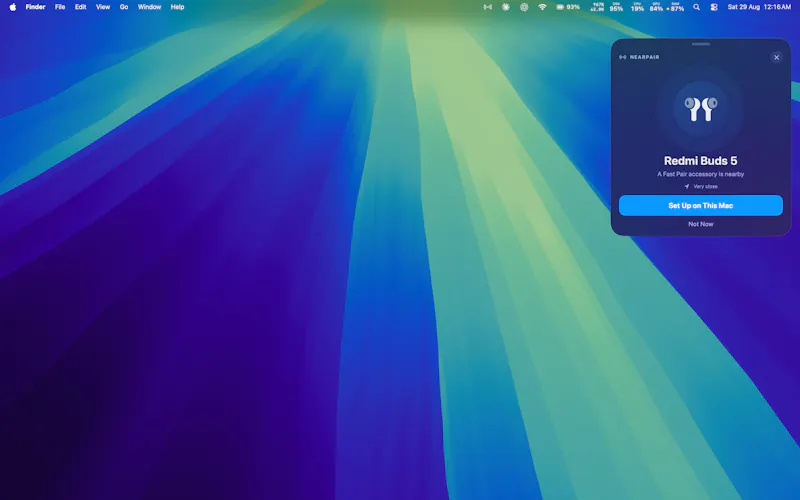800x500 pixels.
Task: Click the sun-shaped menu bar icon
Action: [x=506, y=7]
